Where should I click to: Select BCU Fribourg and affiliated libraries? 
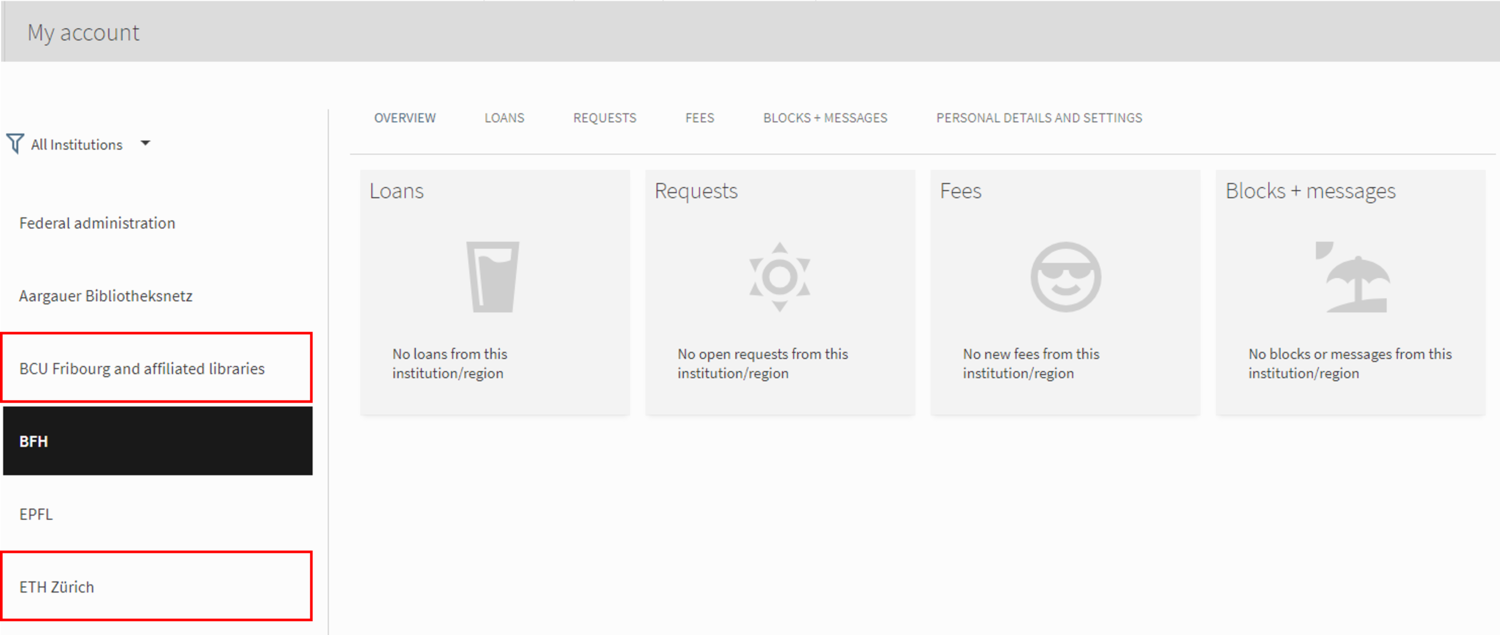pos(142,369)
